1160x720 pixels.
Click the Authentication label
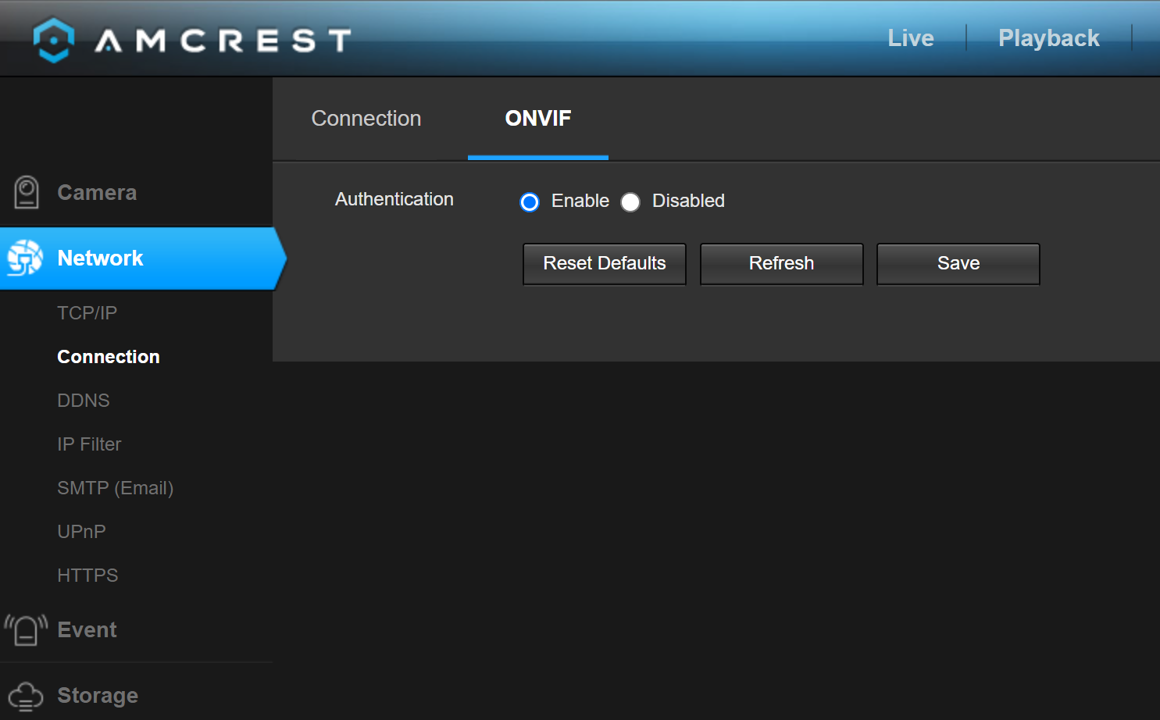coord(394,199)
